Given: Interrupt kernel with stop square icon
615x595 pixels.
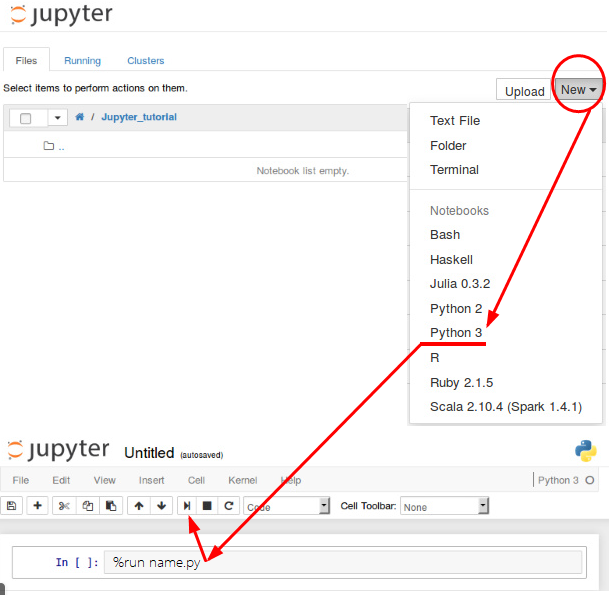Looking at the screenshot, I should (207, 506).
